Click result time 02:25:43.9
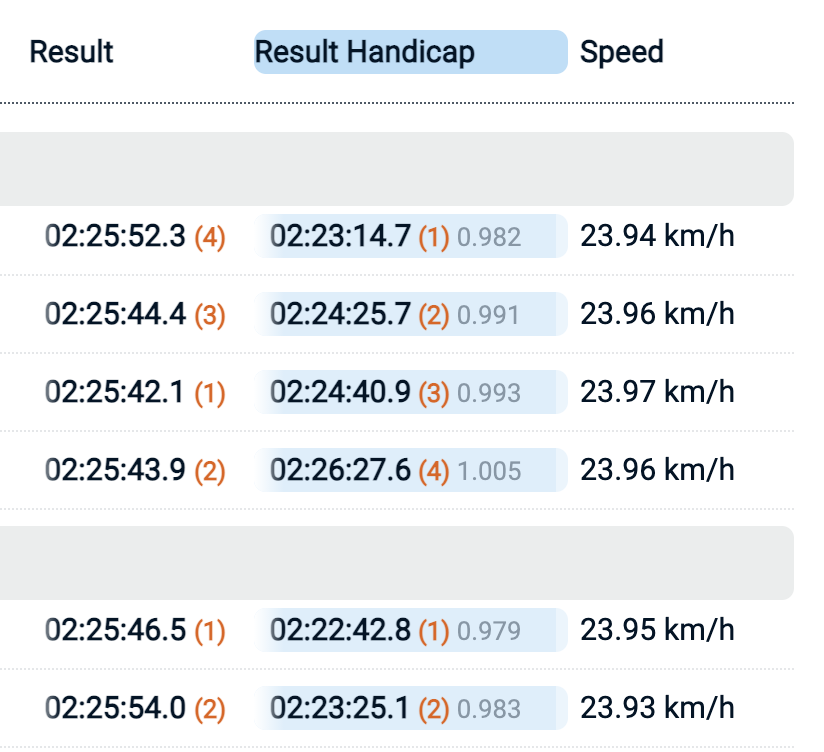 pos(115,469)
